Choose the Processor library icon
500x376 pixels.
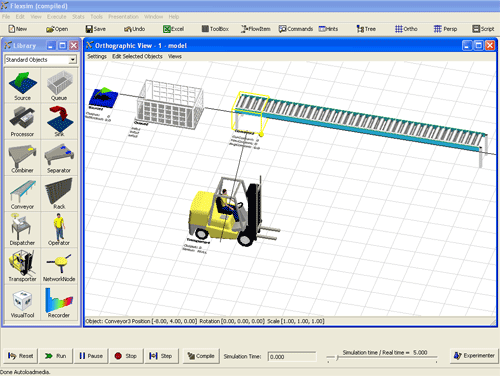coord(22,121)
